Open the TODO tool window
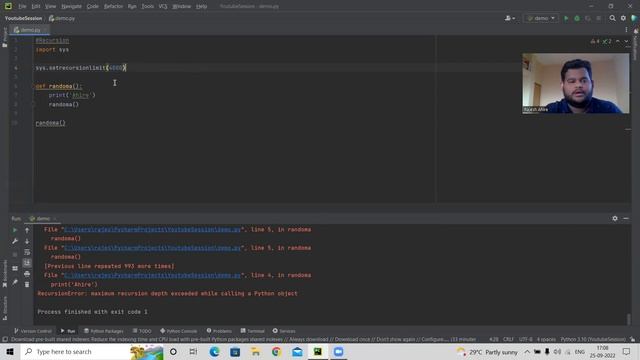 [142, 331]
